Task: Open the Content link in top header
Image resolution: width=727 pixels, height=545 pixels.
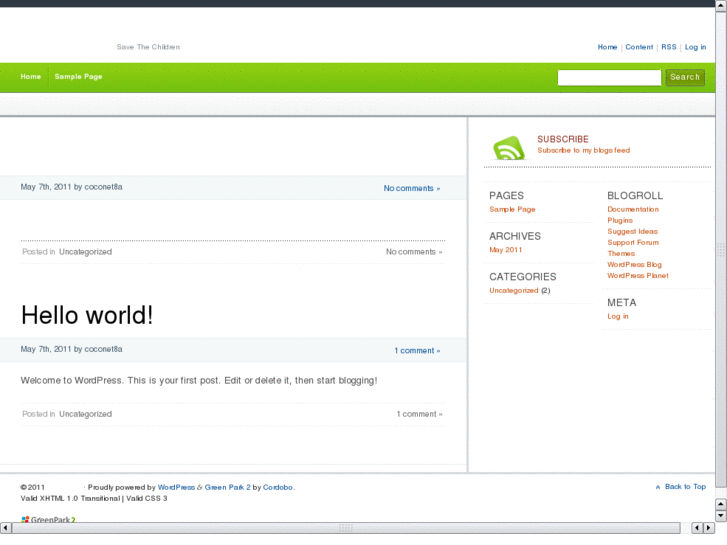Action: click(639, 47)
